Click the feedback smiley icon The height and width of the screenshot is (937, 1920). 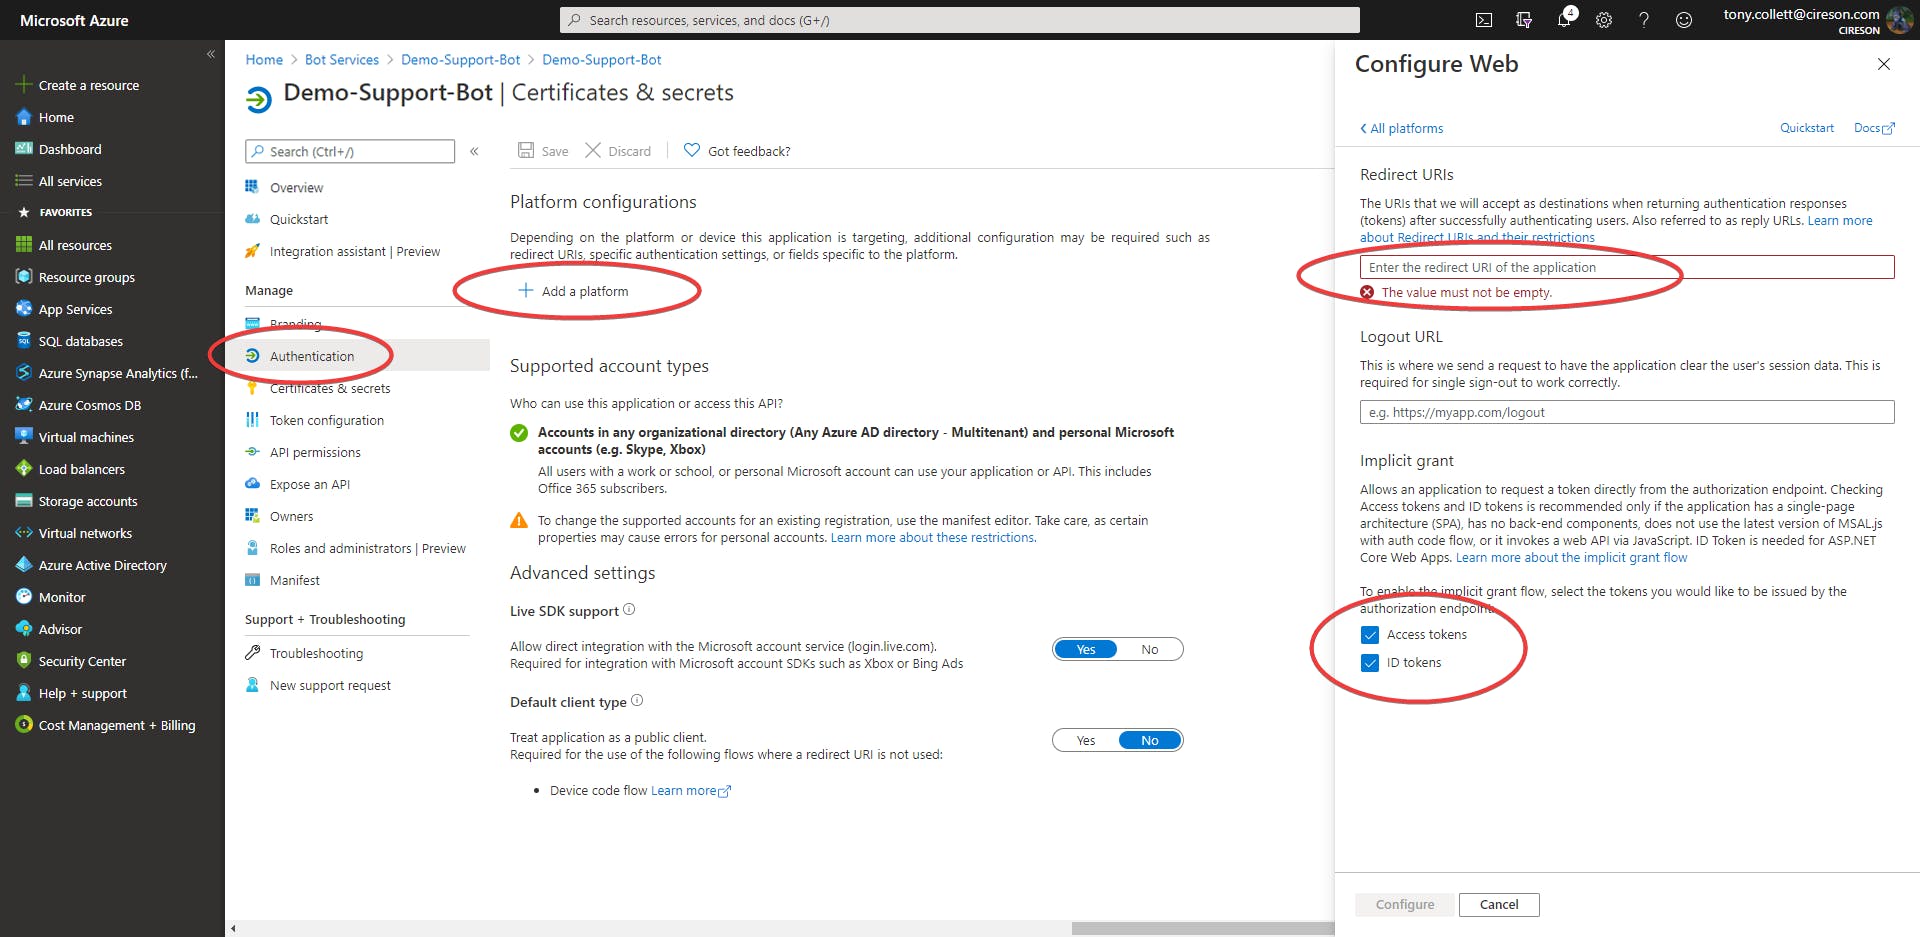pos(1684,20)
